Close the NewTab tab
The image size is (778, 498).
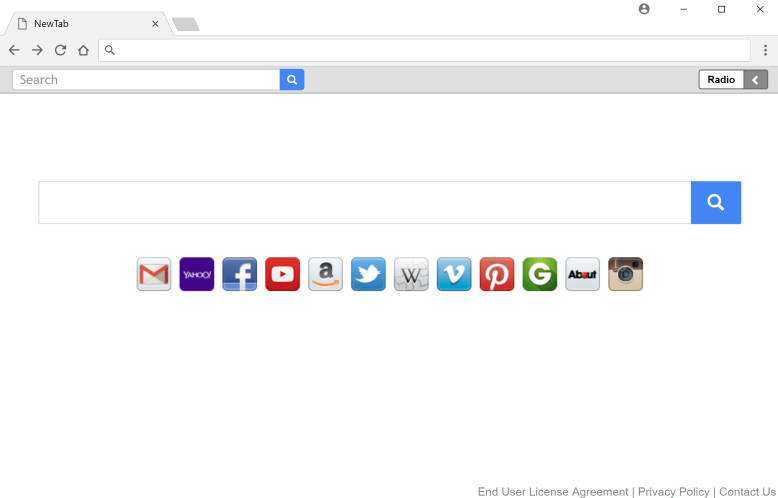tap(155, 24)
